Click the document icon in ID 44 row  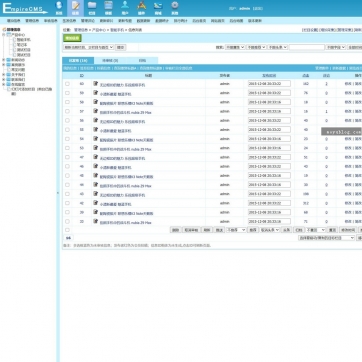pyautogui.click(x=96, y=184)
